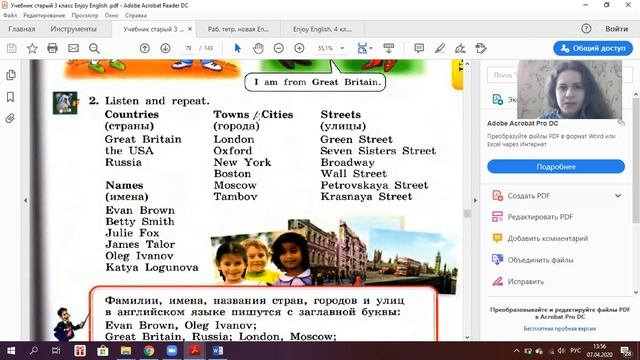Screen dimensions: 640x360
Task: Open the bookmarks panel in the left sidebar
Action: click(11, 97)
